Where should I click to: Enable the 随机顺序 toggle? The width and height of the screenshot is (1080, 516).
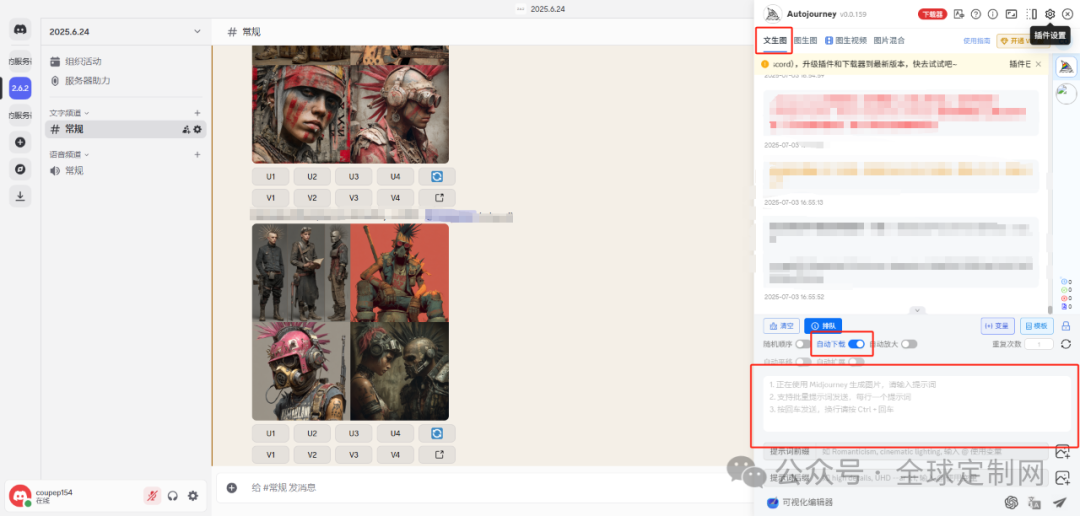click(x=802, y=344)
